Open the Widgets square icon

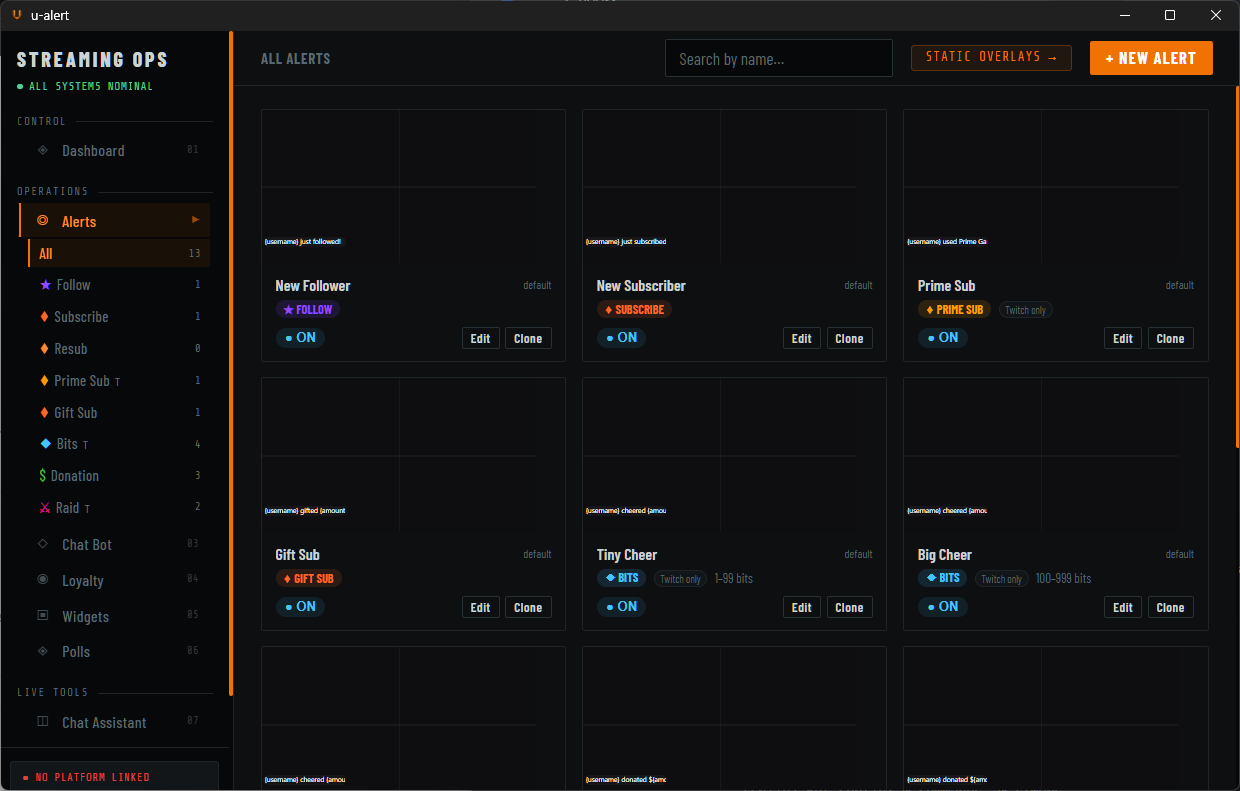43,616
